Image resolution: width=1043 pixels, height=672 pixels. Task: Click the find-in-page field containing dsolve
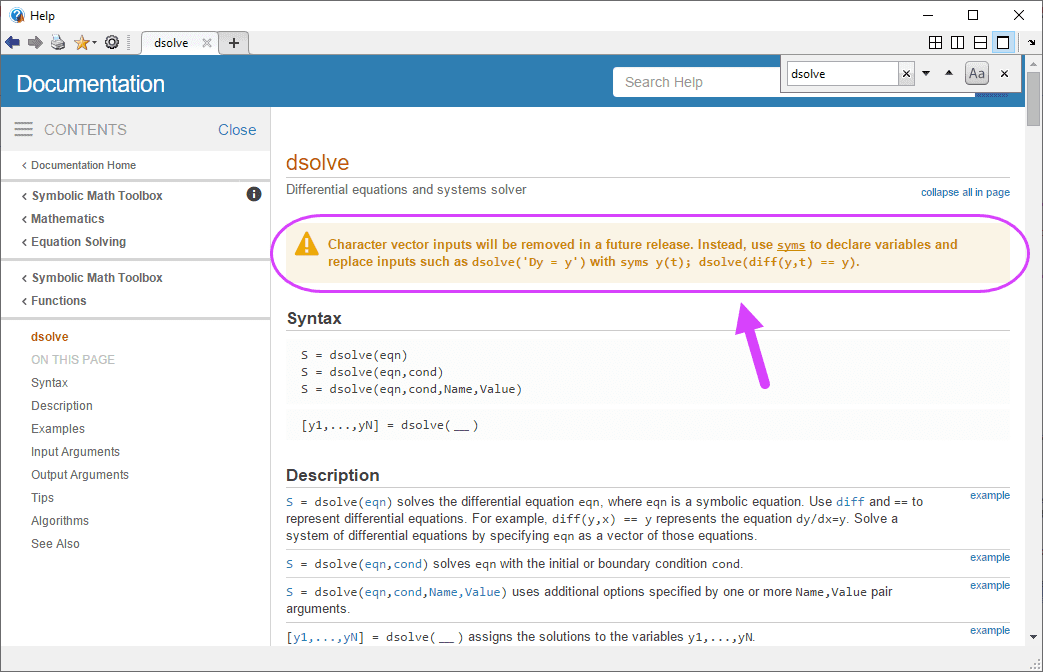click(842, 74)
